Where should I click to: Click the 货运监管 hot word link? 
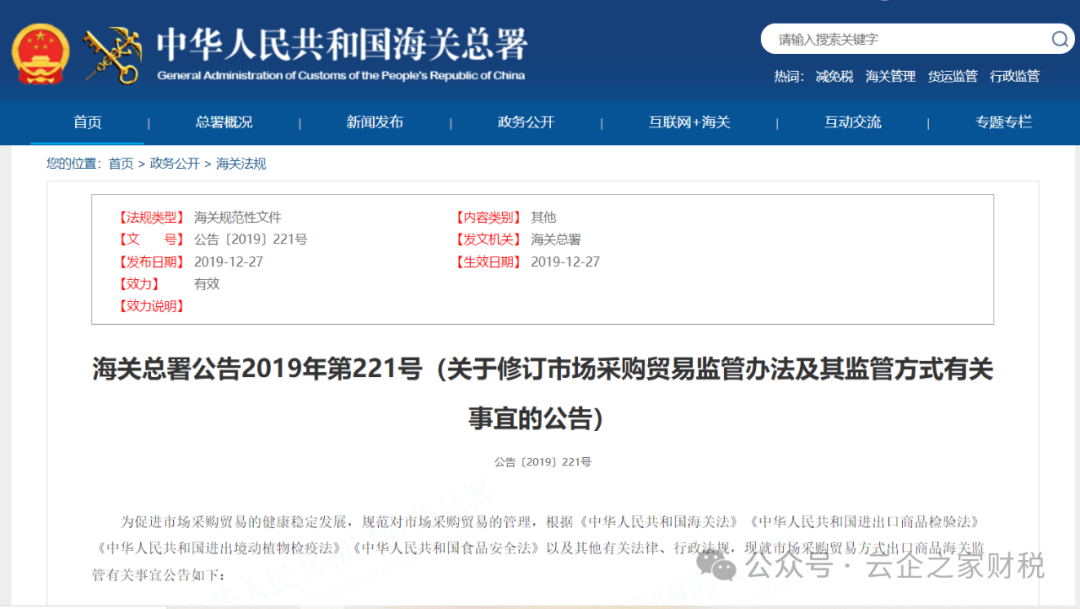pos(952,76)
